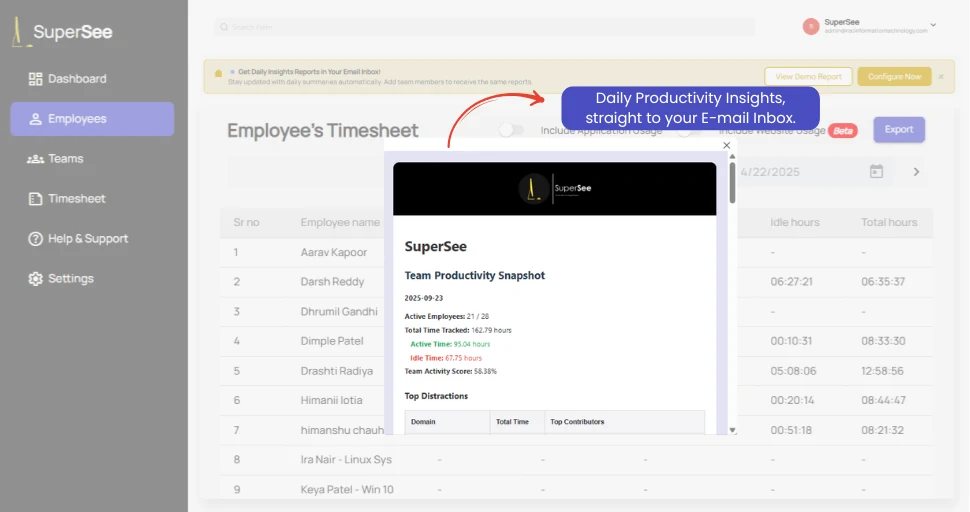
Task: Click the notification bell in banner
Action: pyautogui.click(x=218, y=74)
